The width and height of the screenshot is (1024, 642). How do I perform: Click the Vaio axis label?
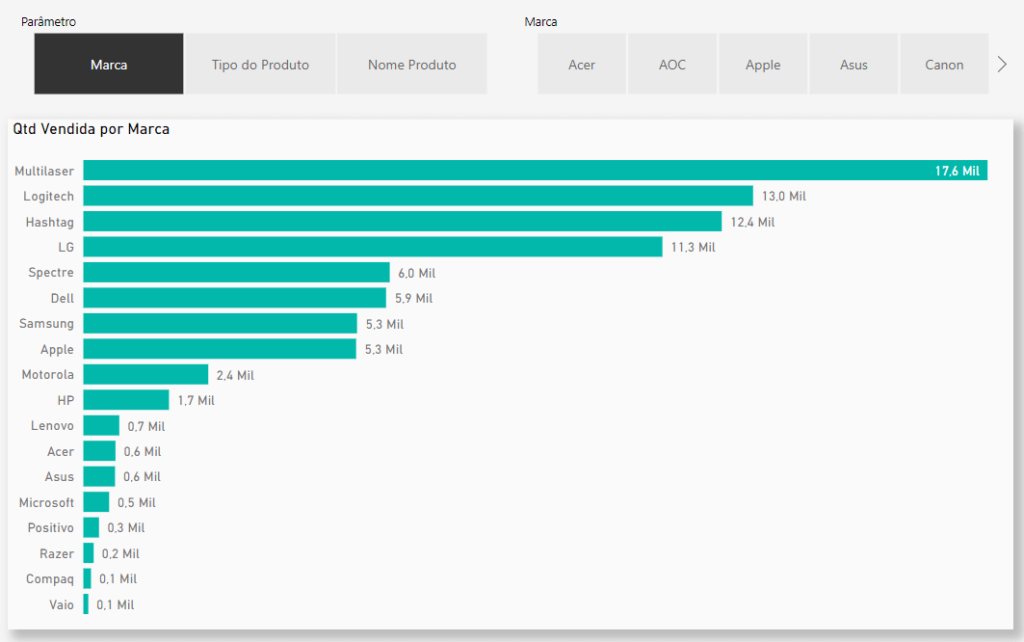click(61, 605)
